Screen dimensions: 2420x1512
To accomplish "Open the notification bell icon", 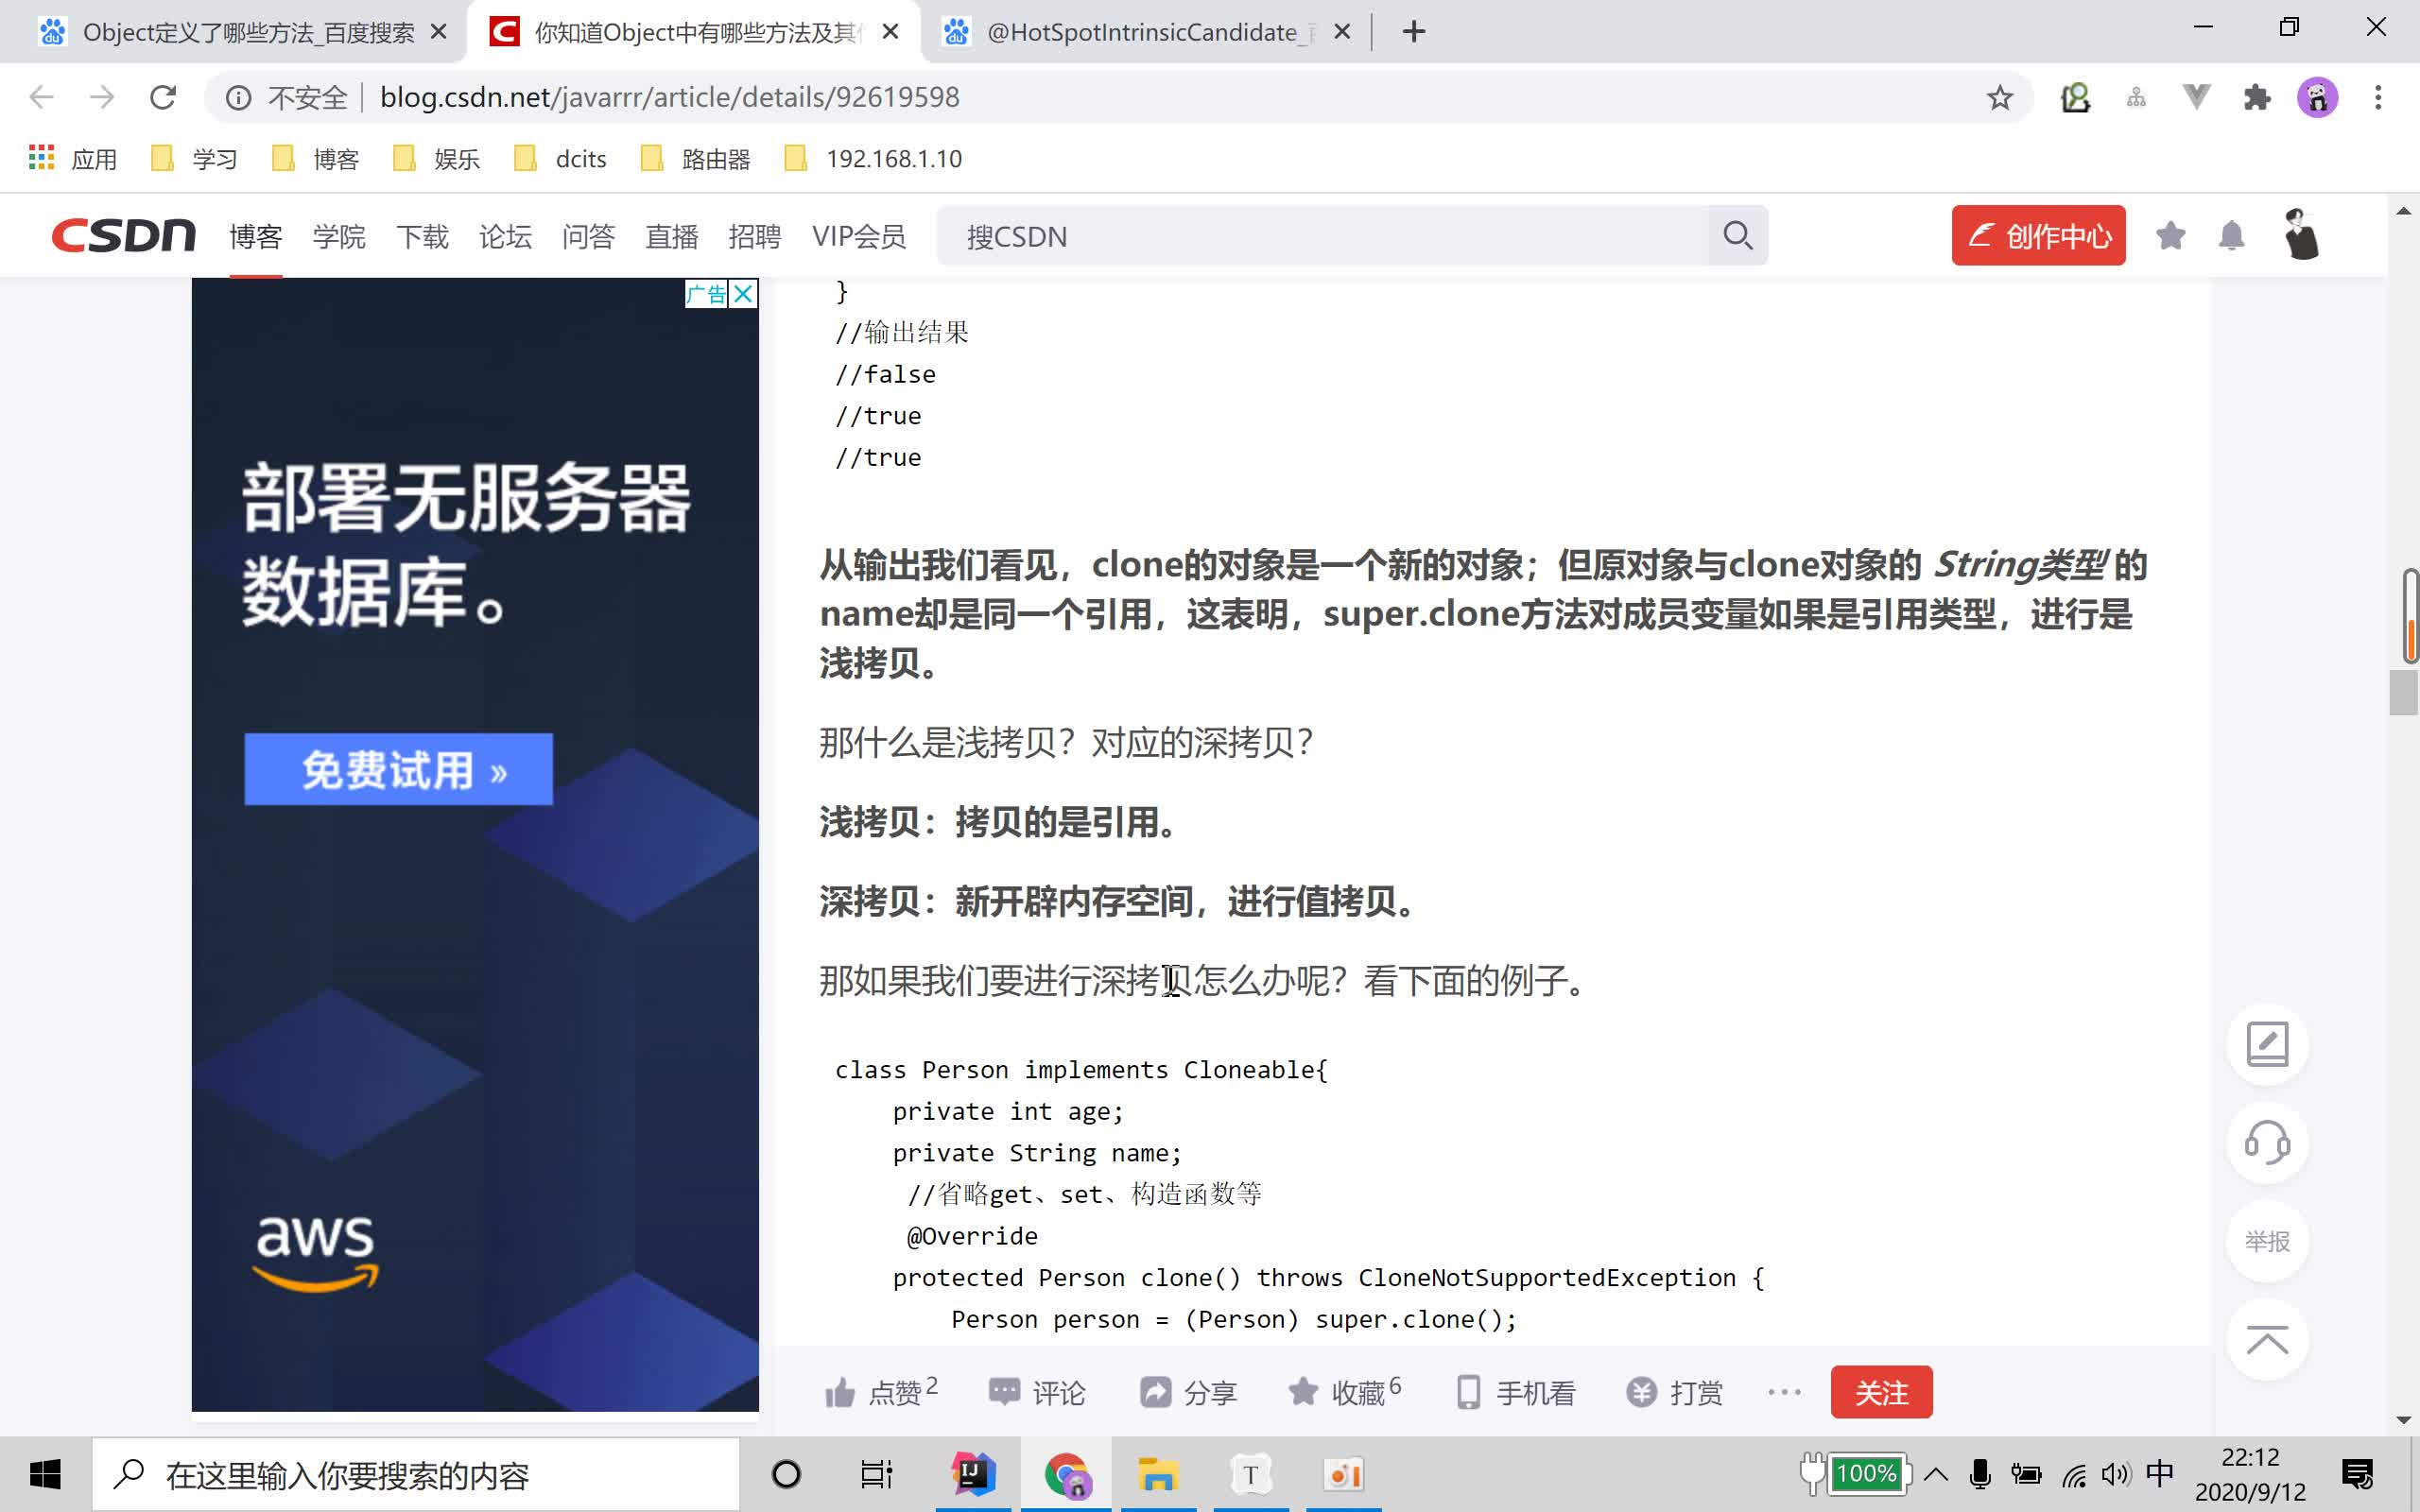I will coord(2232,236).
